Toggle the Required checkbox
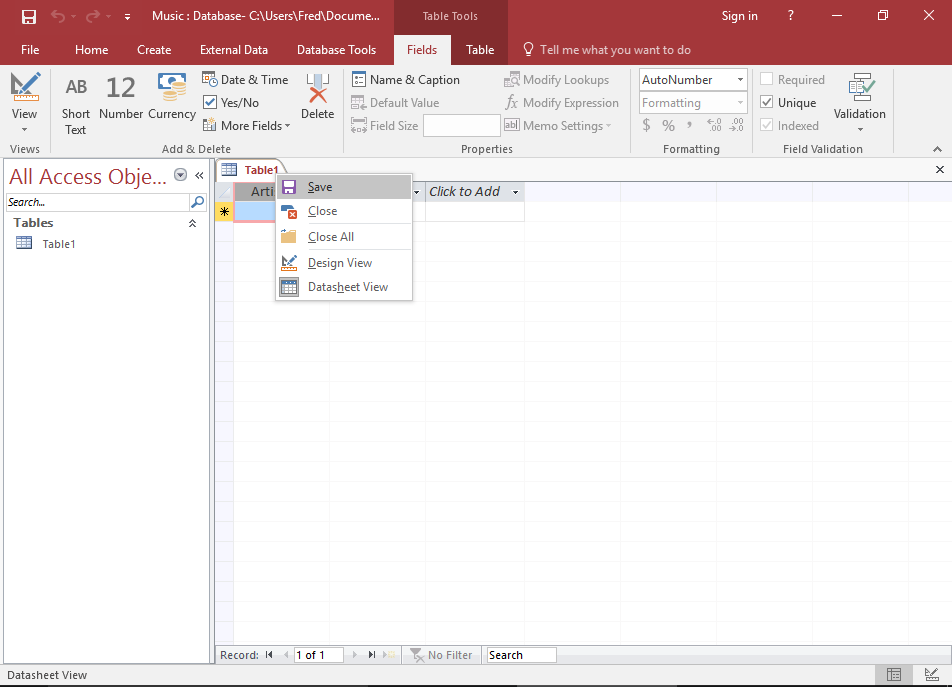Viewport: 952px width, 687px height. [767, 79]
